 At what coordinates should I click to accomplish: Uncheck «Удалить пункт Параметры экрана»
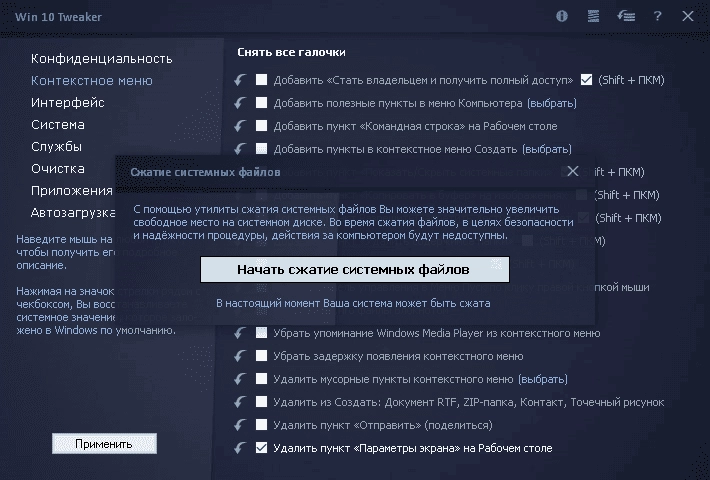pyautogui.click(x=261, y=448)
